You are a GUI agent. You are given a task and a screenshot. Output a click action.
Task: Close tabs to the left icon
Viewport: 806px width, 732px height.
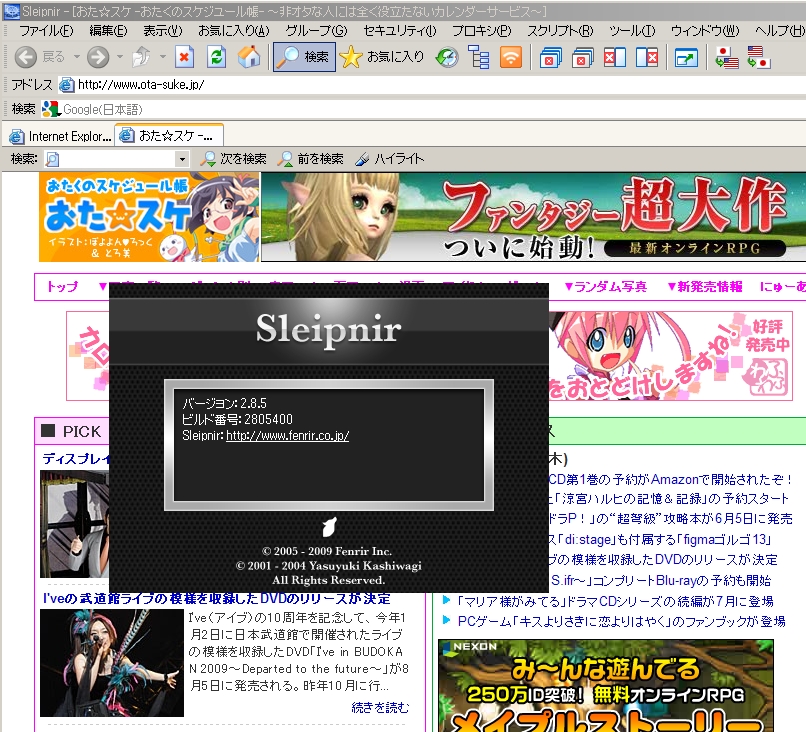click(615, 57)
